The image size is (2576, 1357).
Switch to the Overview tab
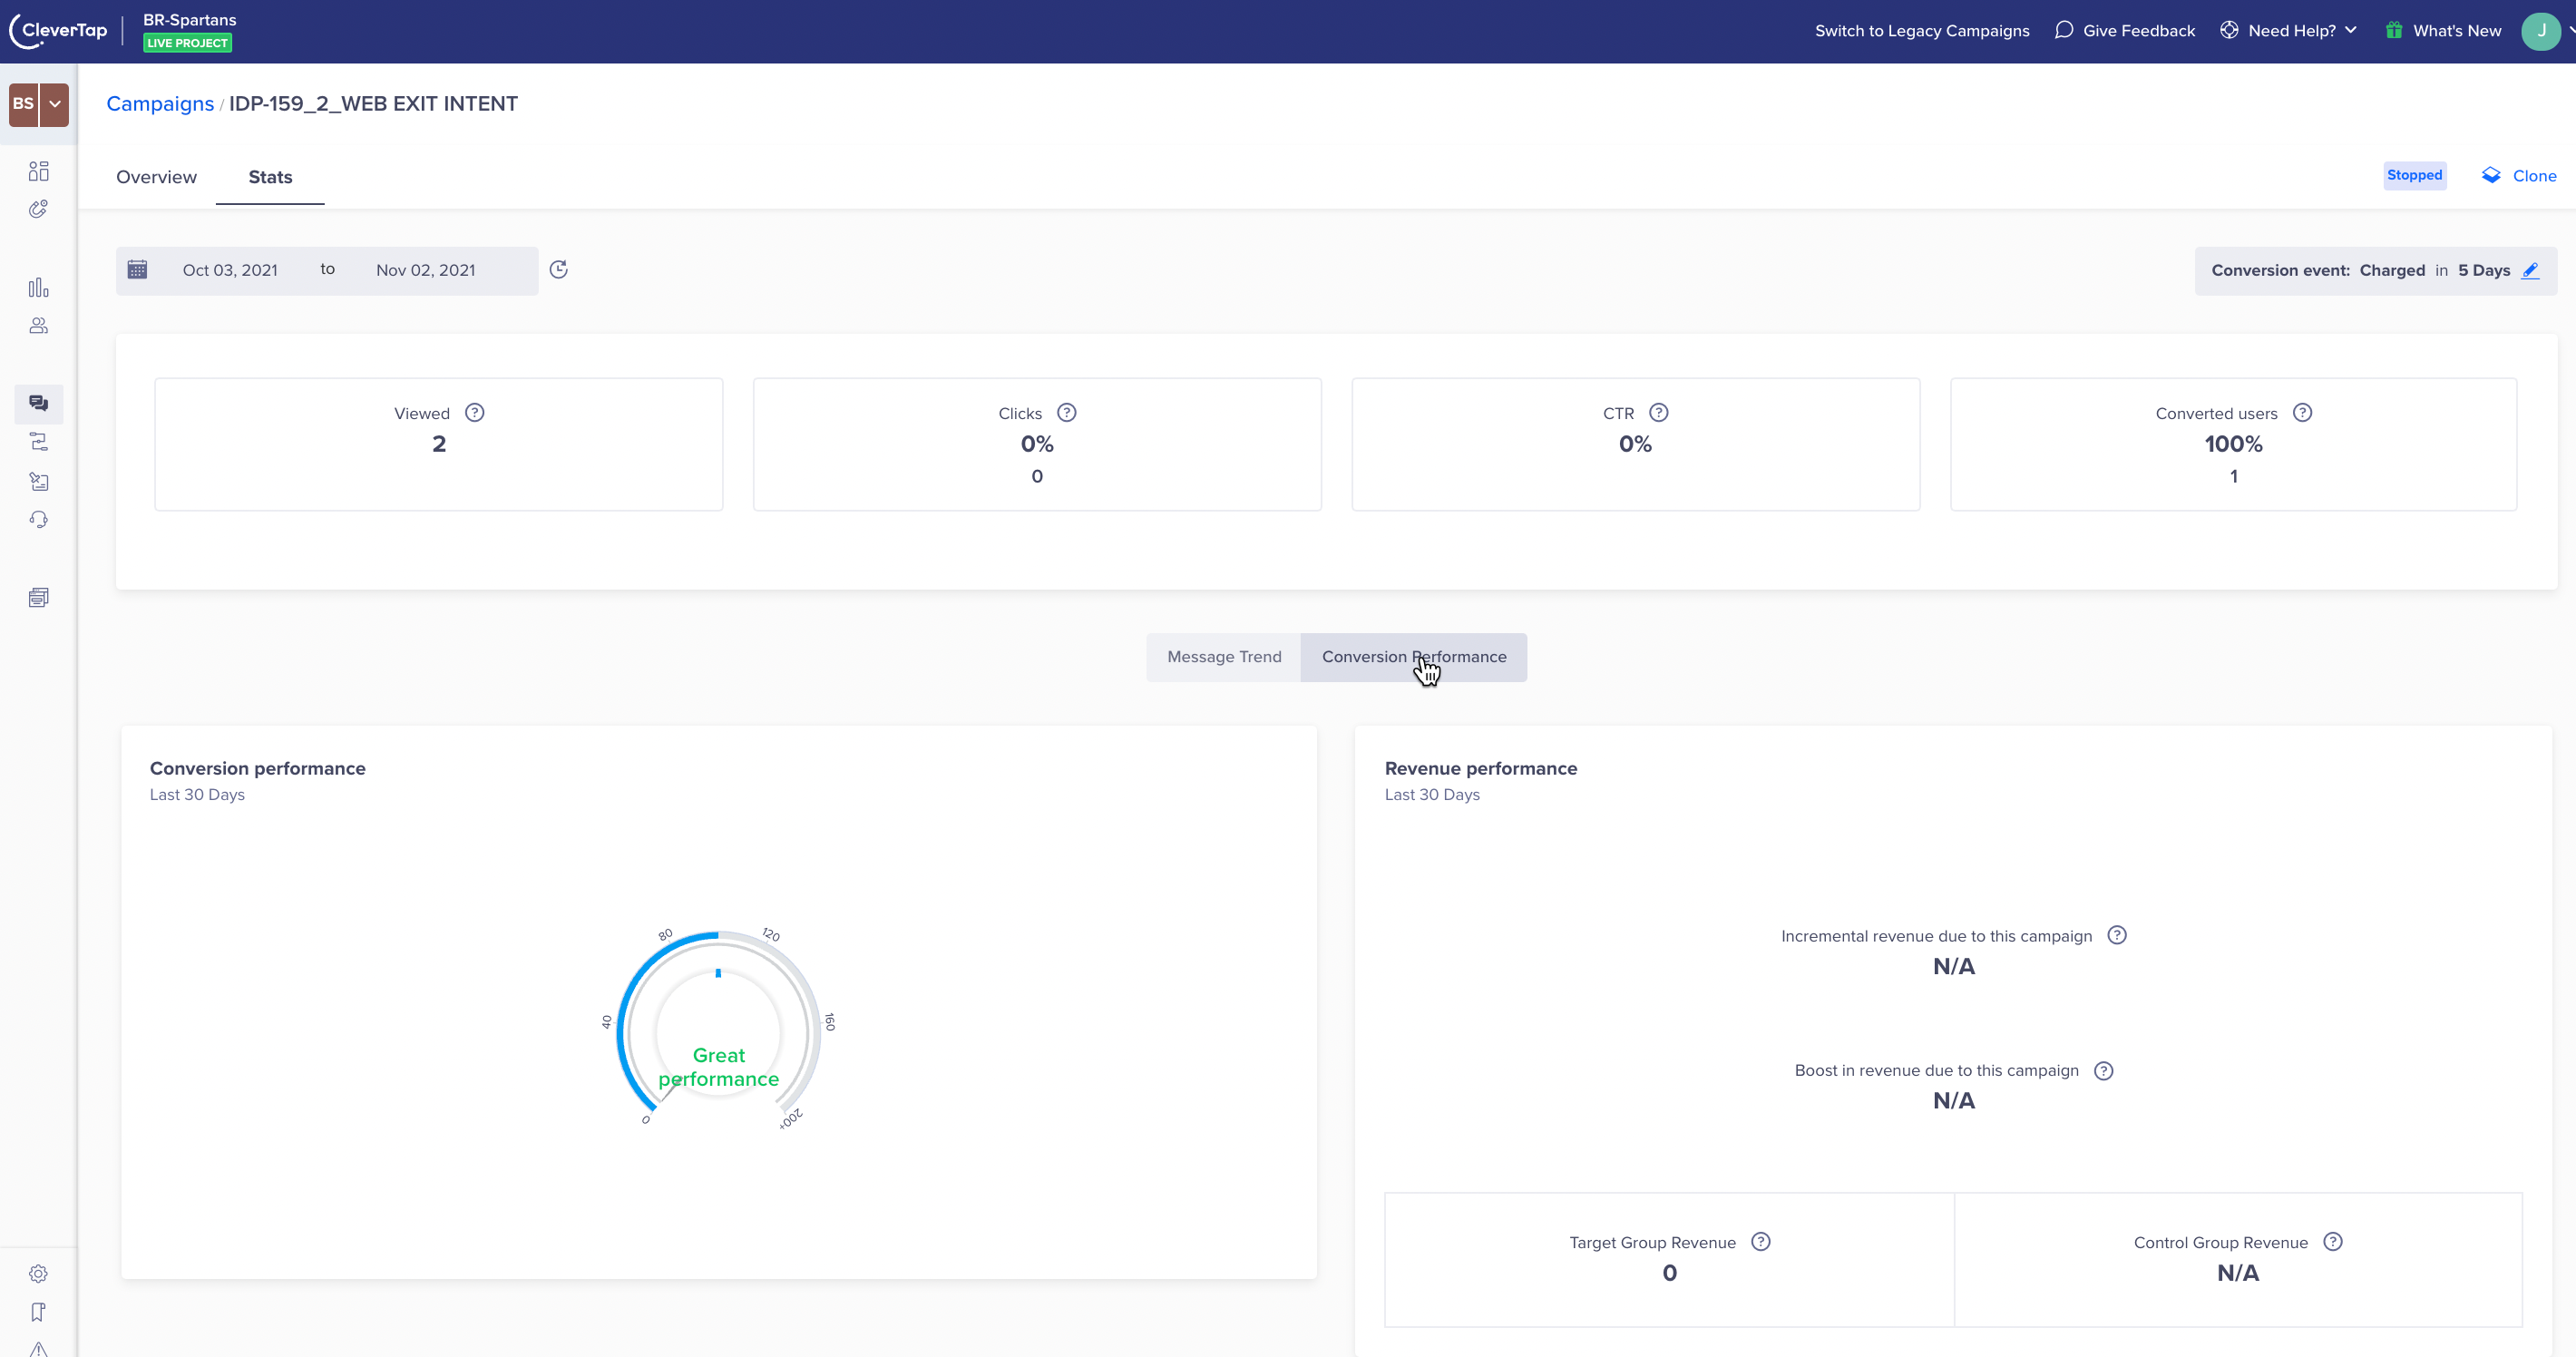click(x=156, y=177)
